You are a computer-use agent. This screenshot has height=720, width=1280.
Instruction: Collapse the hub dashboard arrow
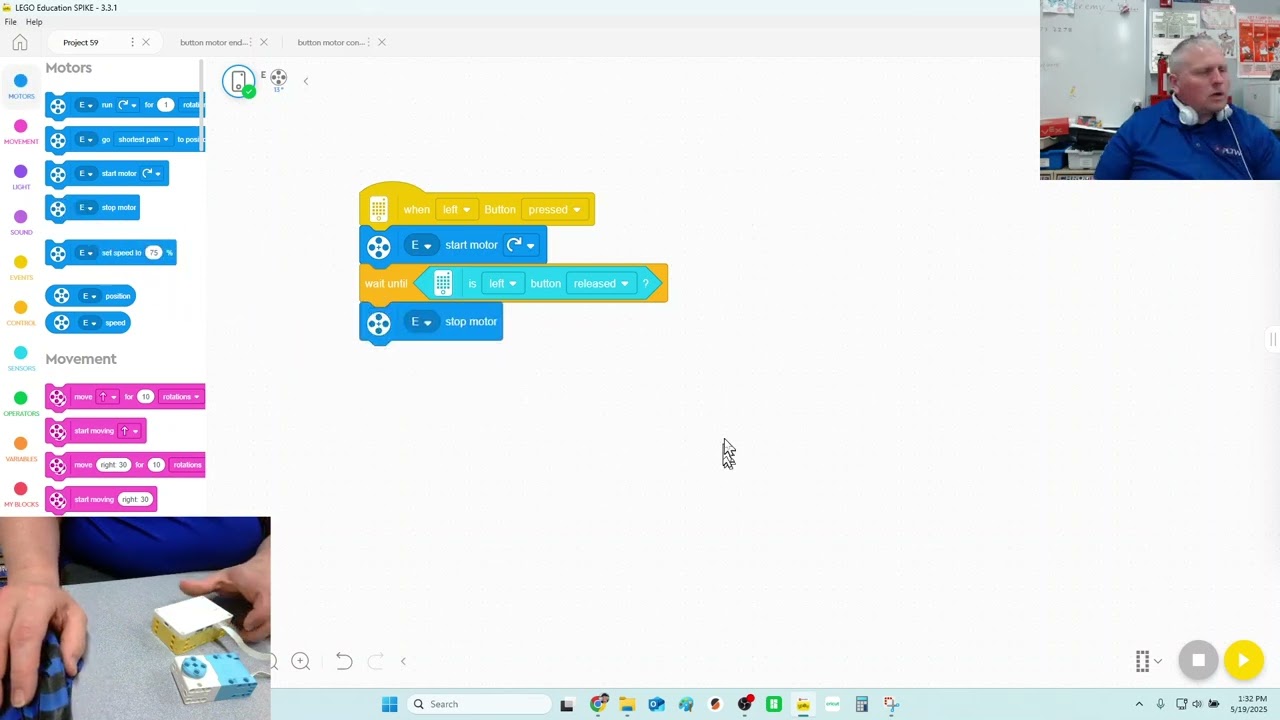(x=306, y=81)
